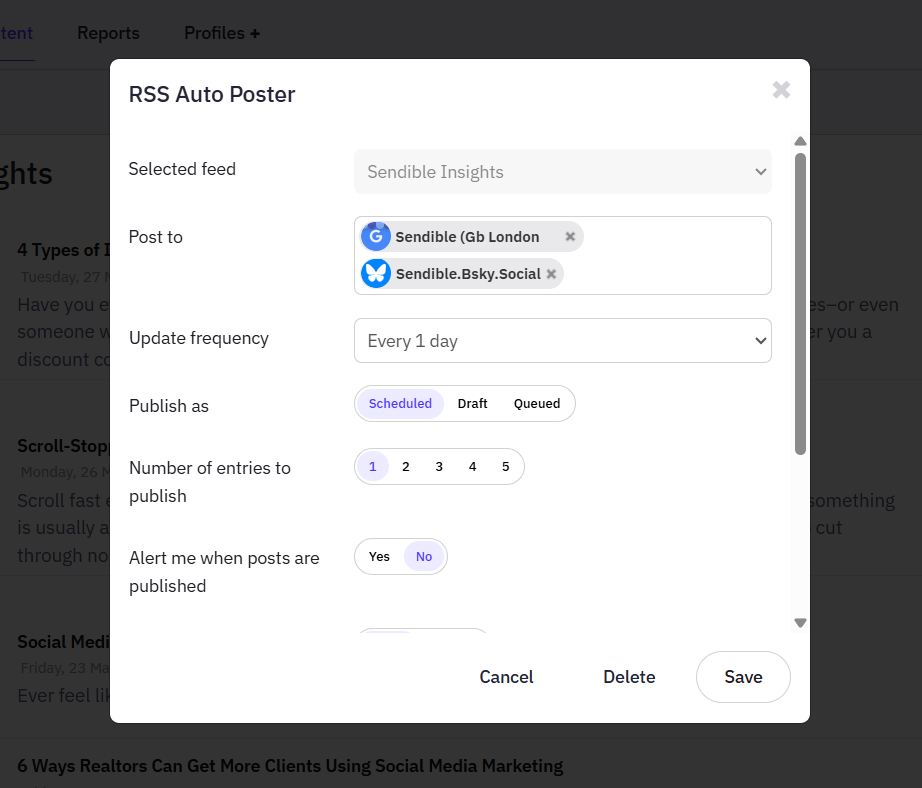Close the RSS Auto Poster dialog
The image size is (922, 788).
pyautogui.click(x=781, y=90)
